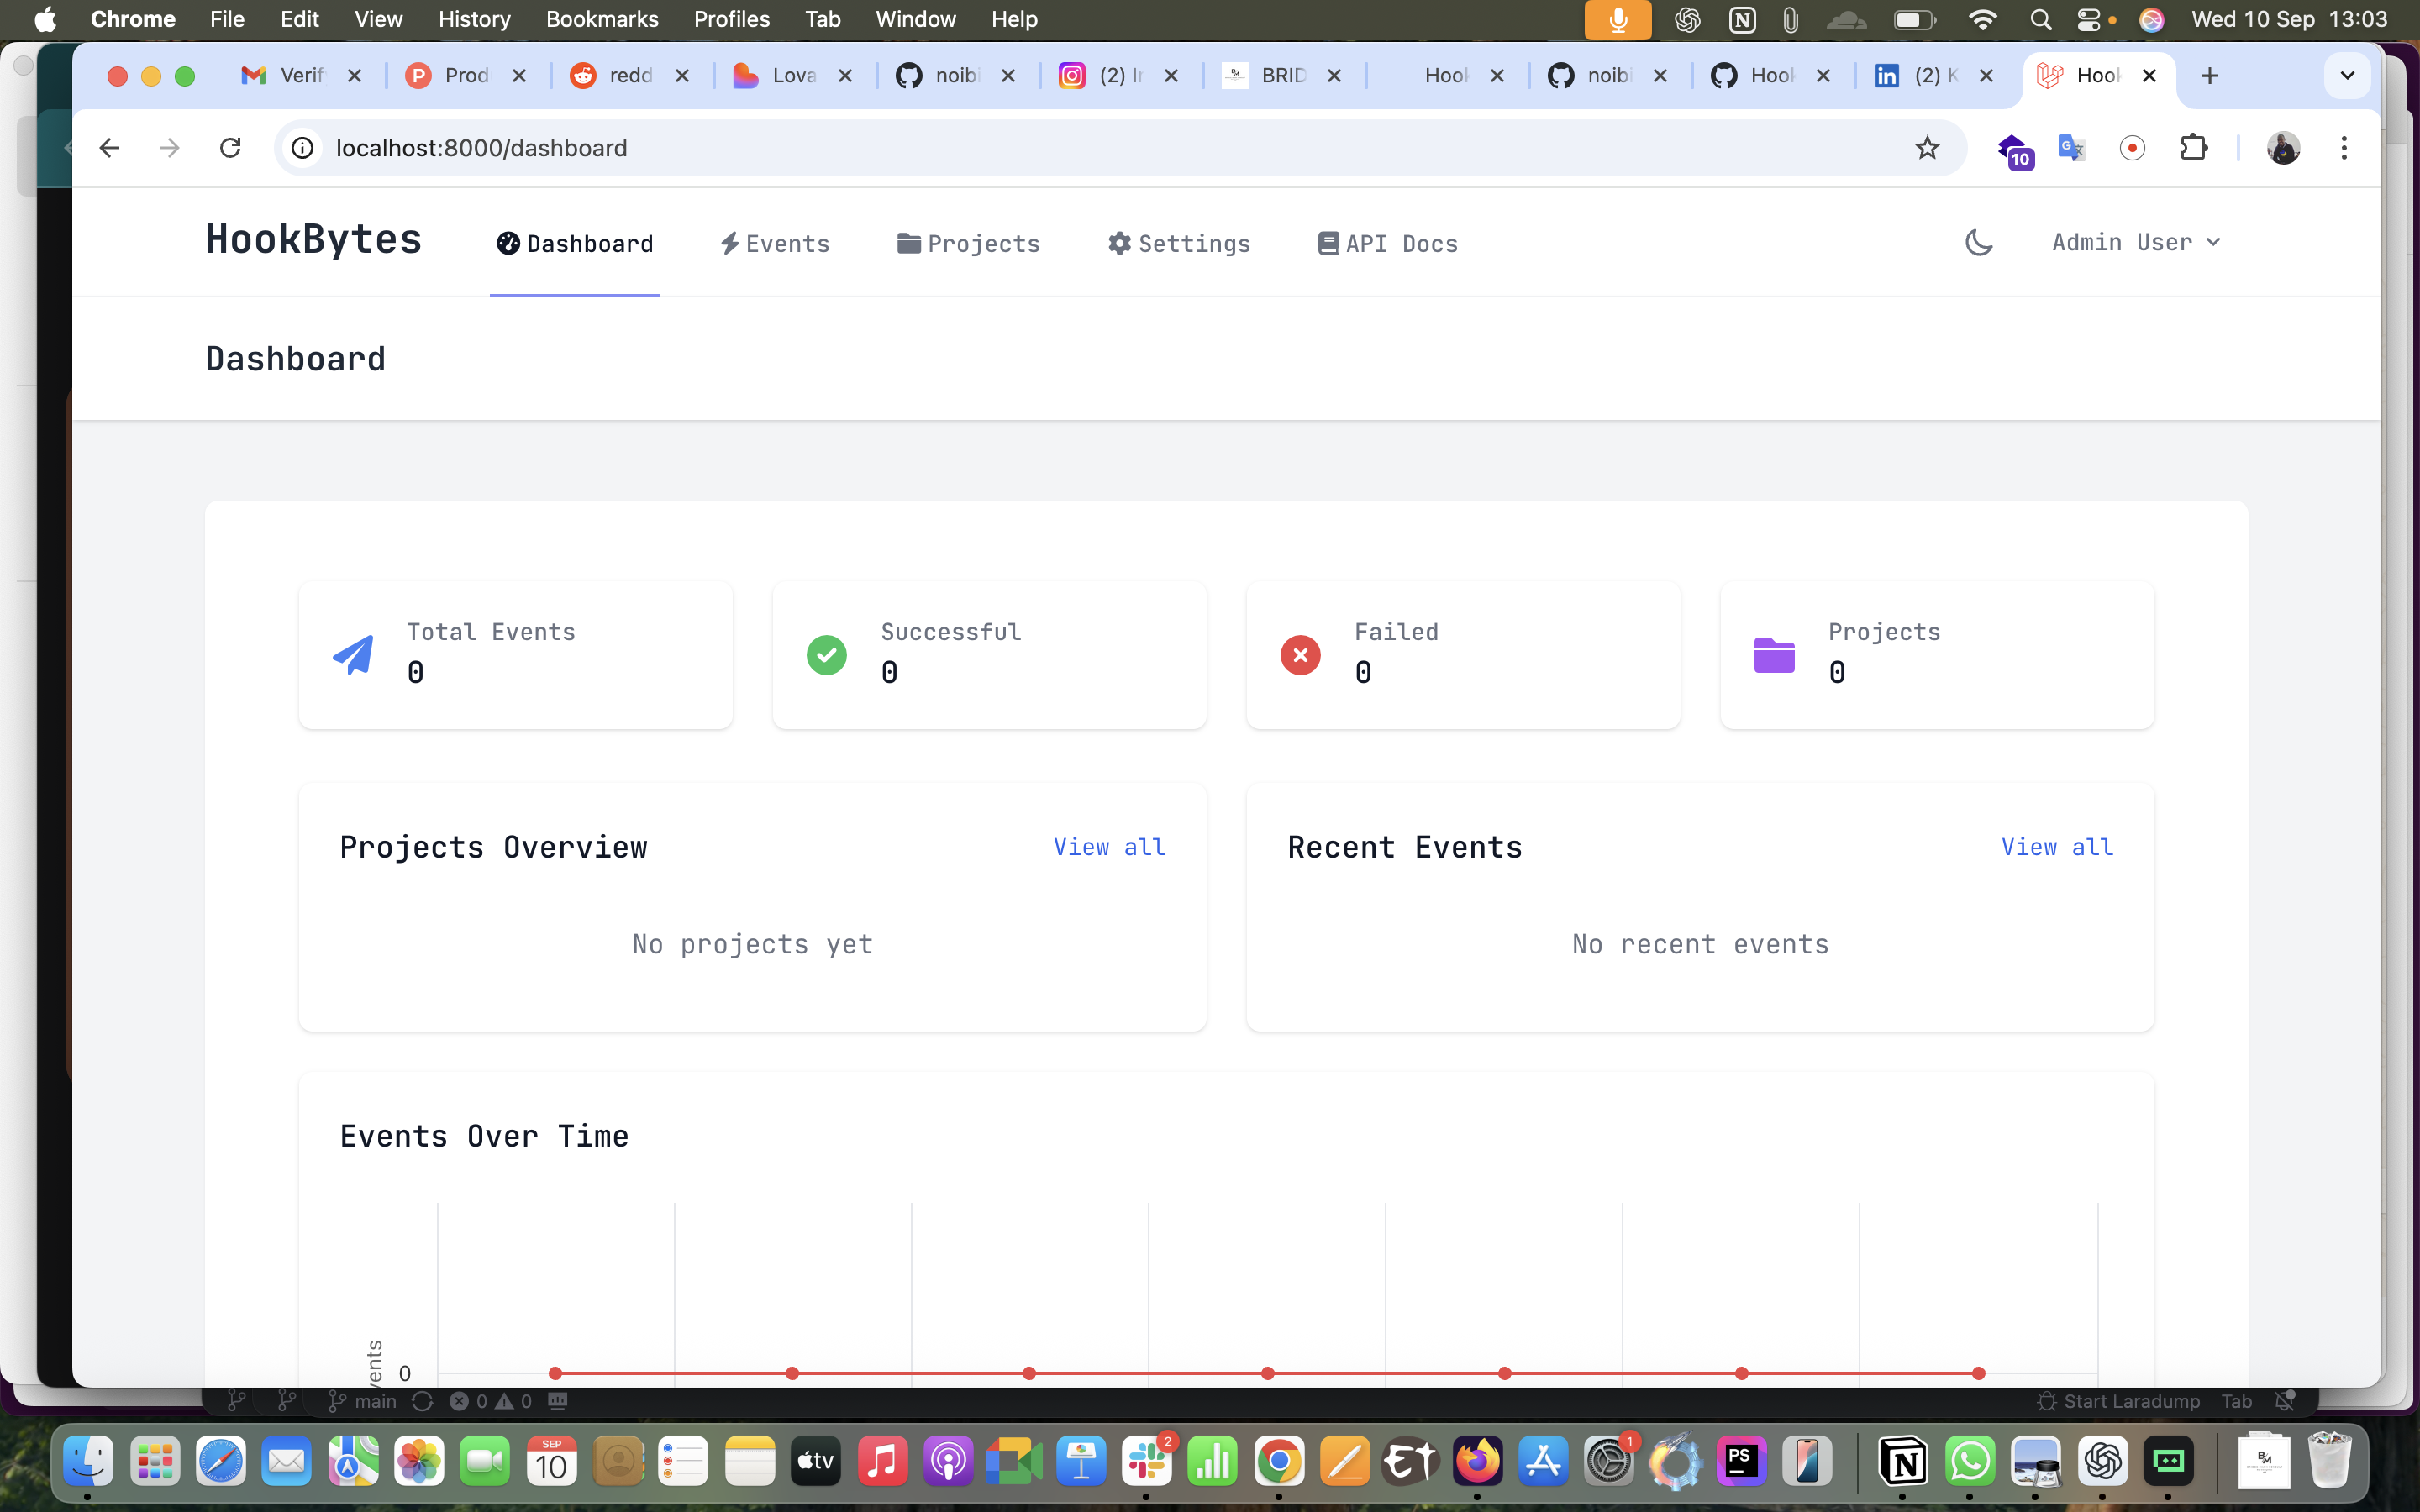
Task: Close the BRID tab
Action: tap(1334, 76)
